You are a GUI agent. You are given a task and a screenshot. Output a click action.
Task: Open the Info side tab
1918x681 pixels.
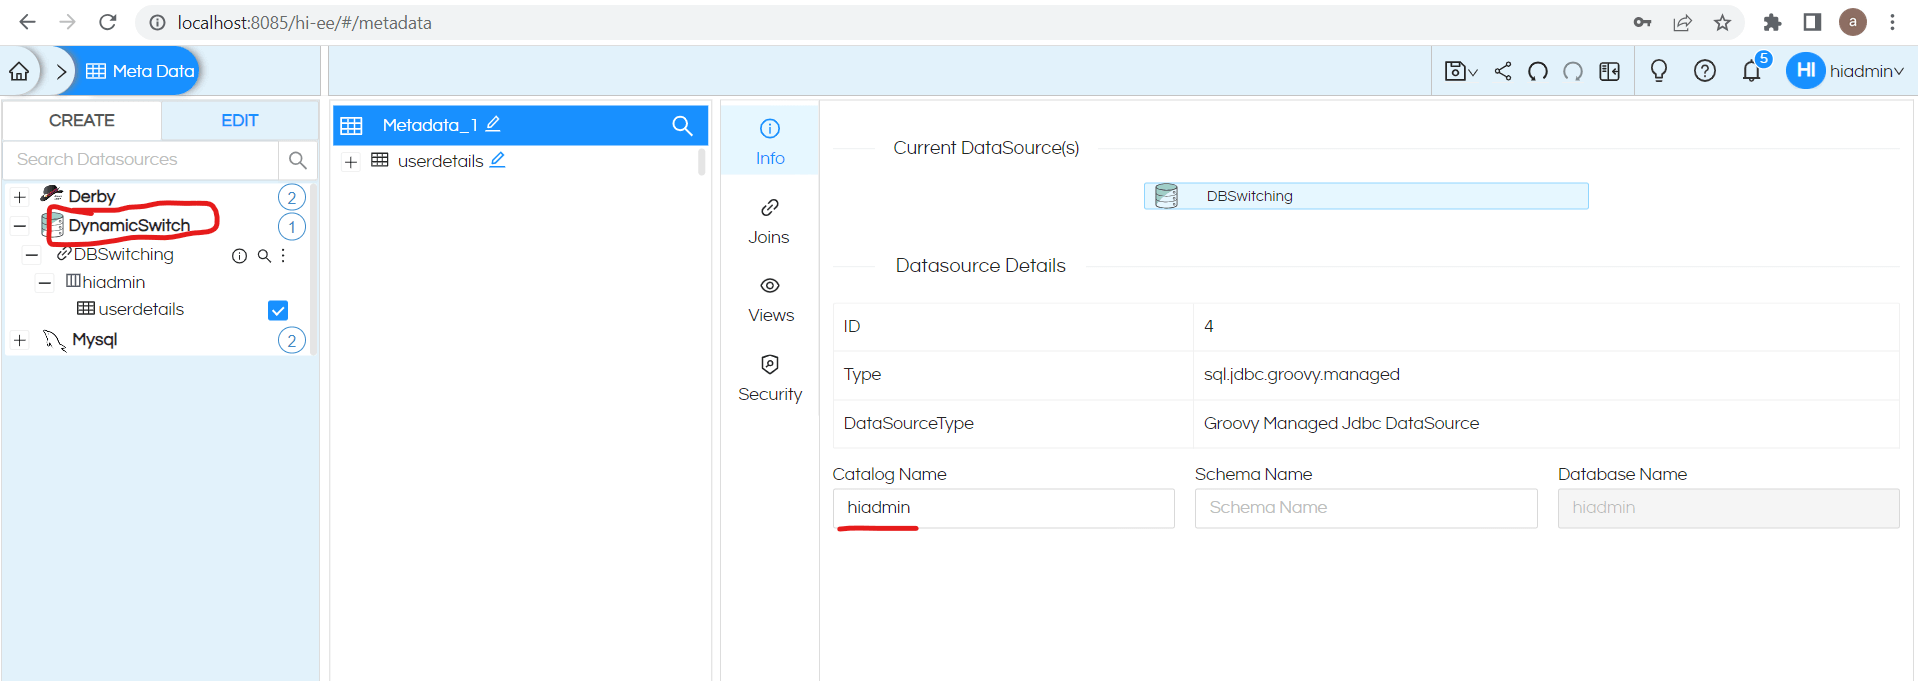tap(770, 142)
